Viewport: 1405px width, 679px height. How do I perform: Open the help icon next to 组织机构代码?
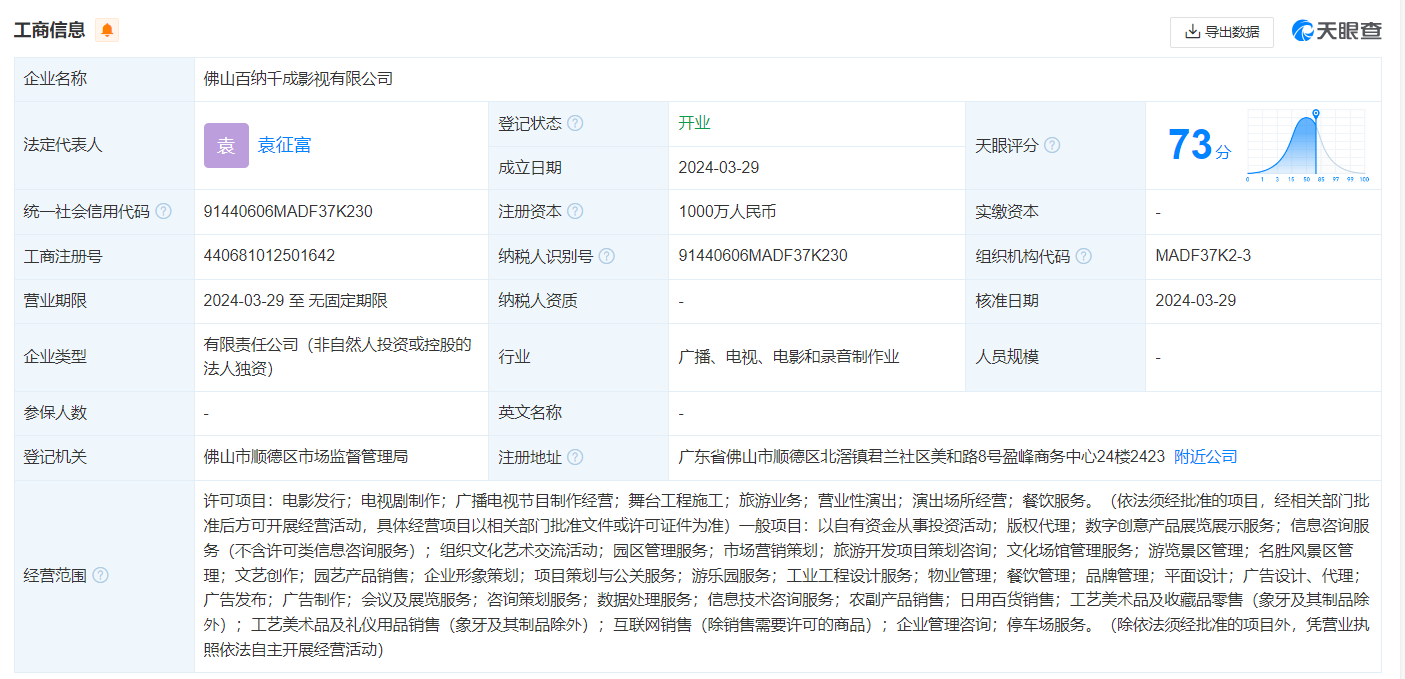tap(1083, 257)
